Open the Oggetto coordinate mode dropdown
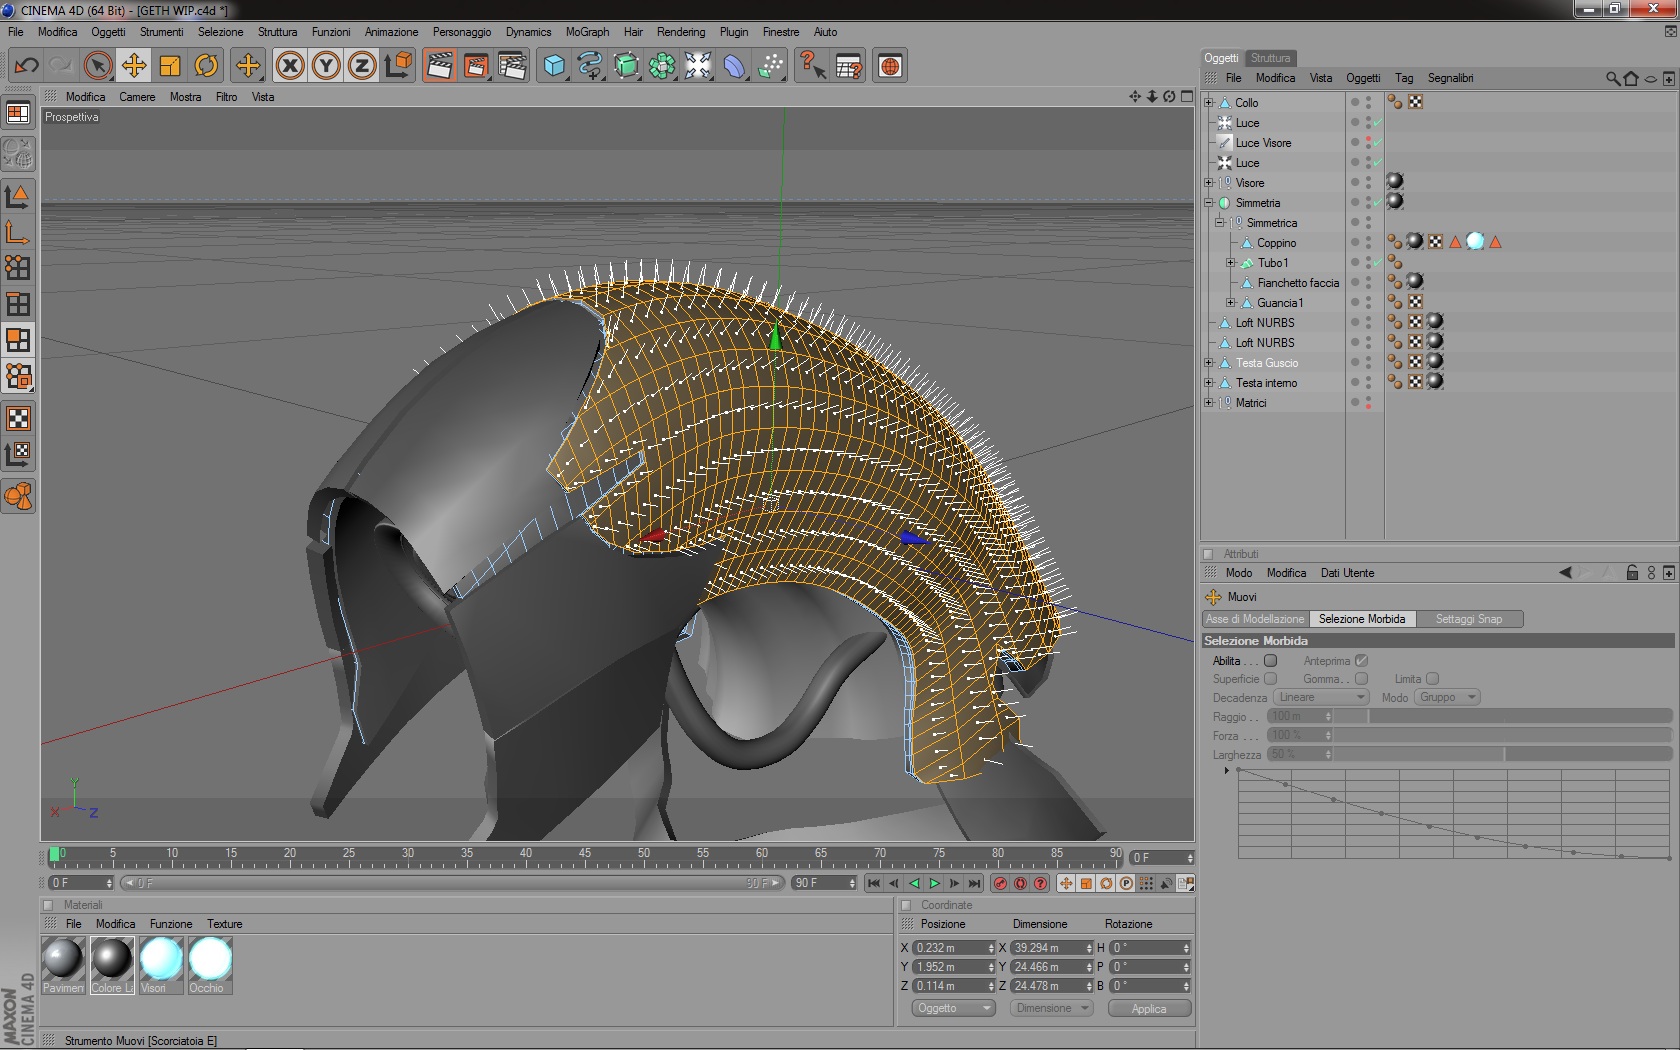 point(953,1008)
